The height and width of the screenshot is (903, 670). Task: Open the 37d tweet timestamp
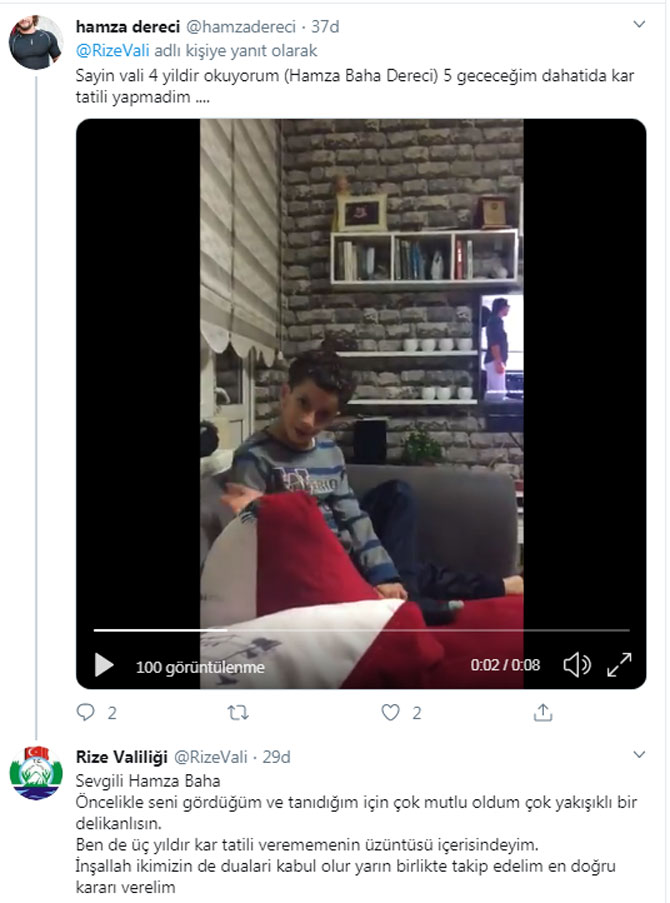click(322, 24)
